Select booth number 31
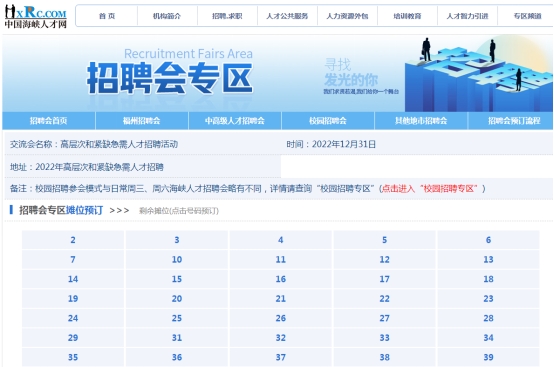The image size is (554, 367). (x=177, y=338)
